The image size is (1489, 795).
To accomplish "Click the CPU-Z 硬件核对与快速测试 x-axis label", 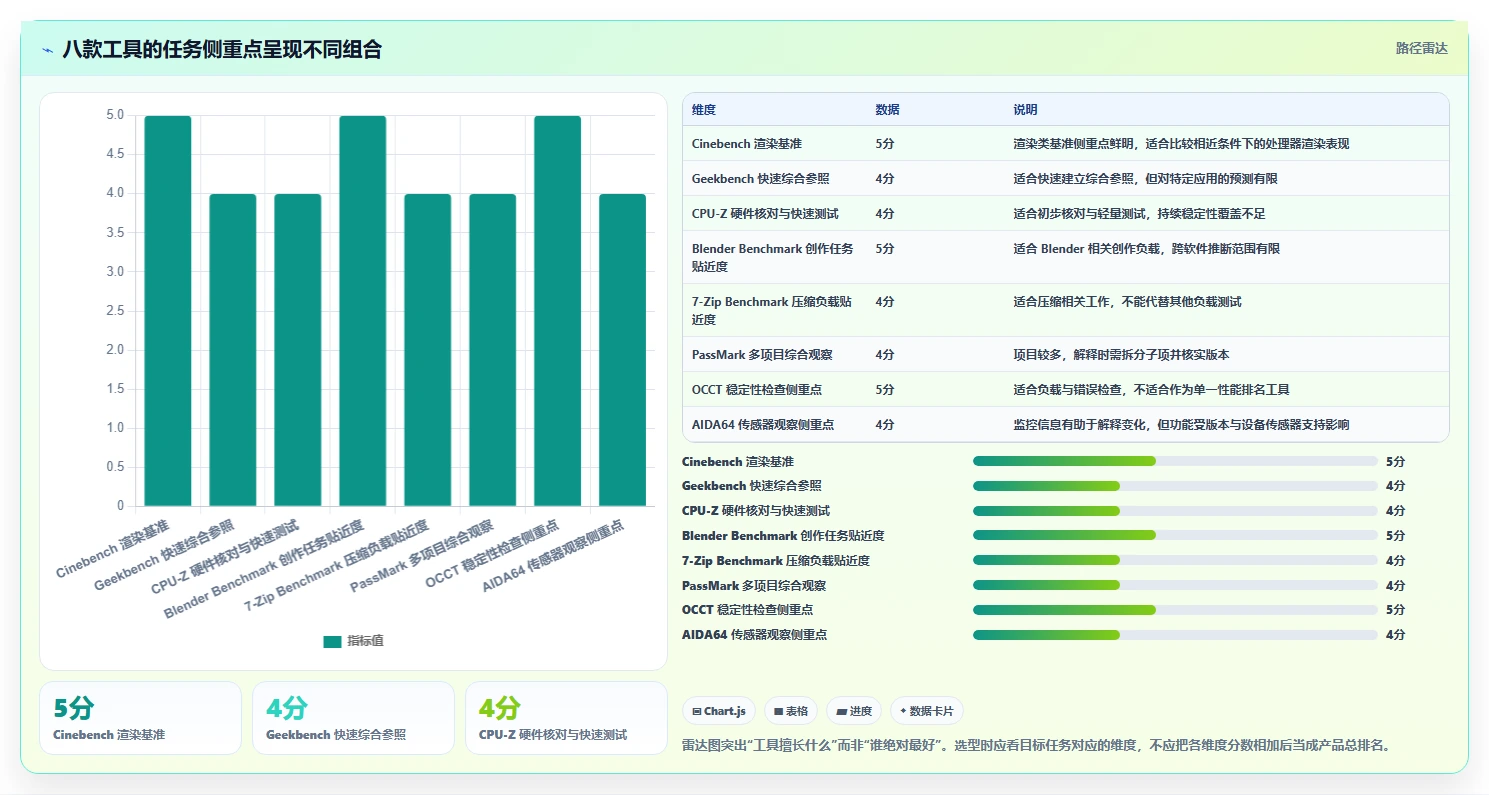I will (x=225, y=557).
